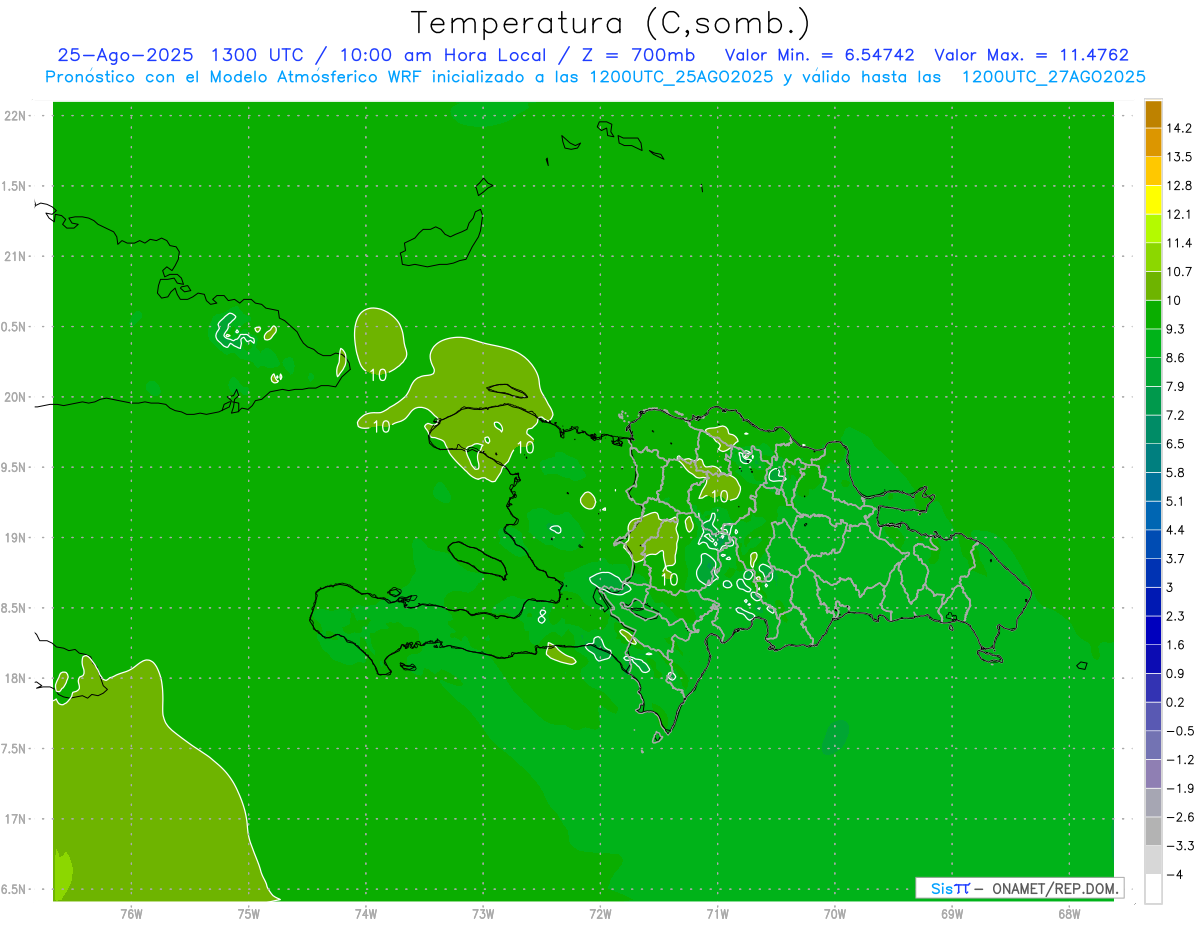Click the "76W" longitude axis label

click(x=131, y=914)
